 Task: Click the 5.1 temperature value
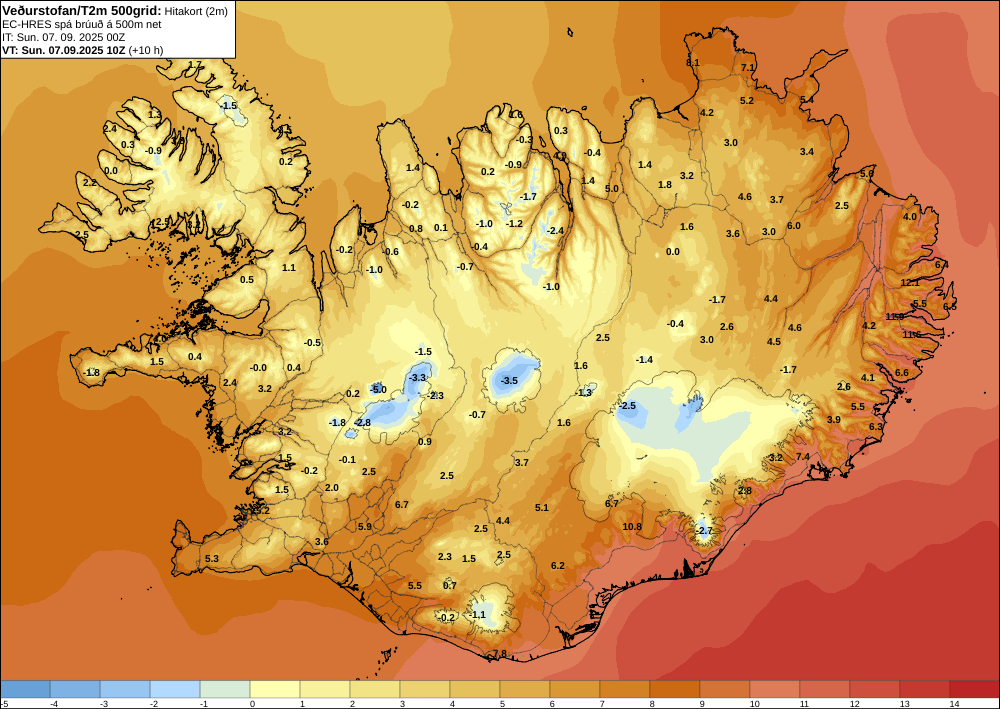(541, 508)
